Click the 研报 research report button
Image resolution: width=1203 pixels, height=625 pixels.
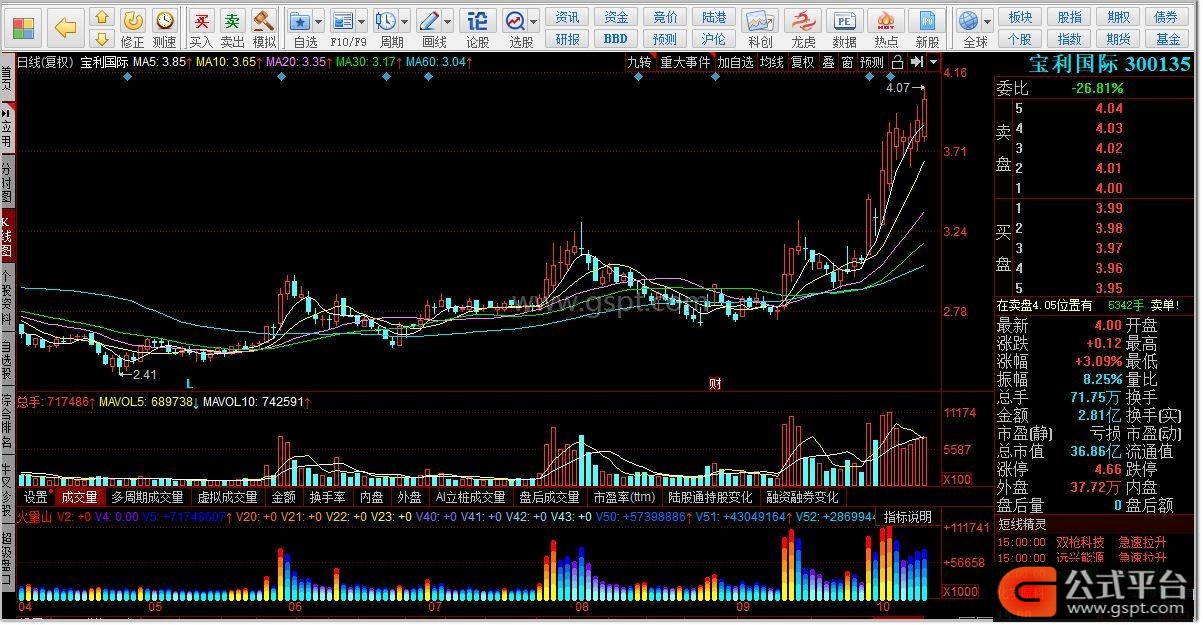pyautogui.click(x=568, y=39)
